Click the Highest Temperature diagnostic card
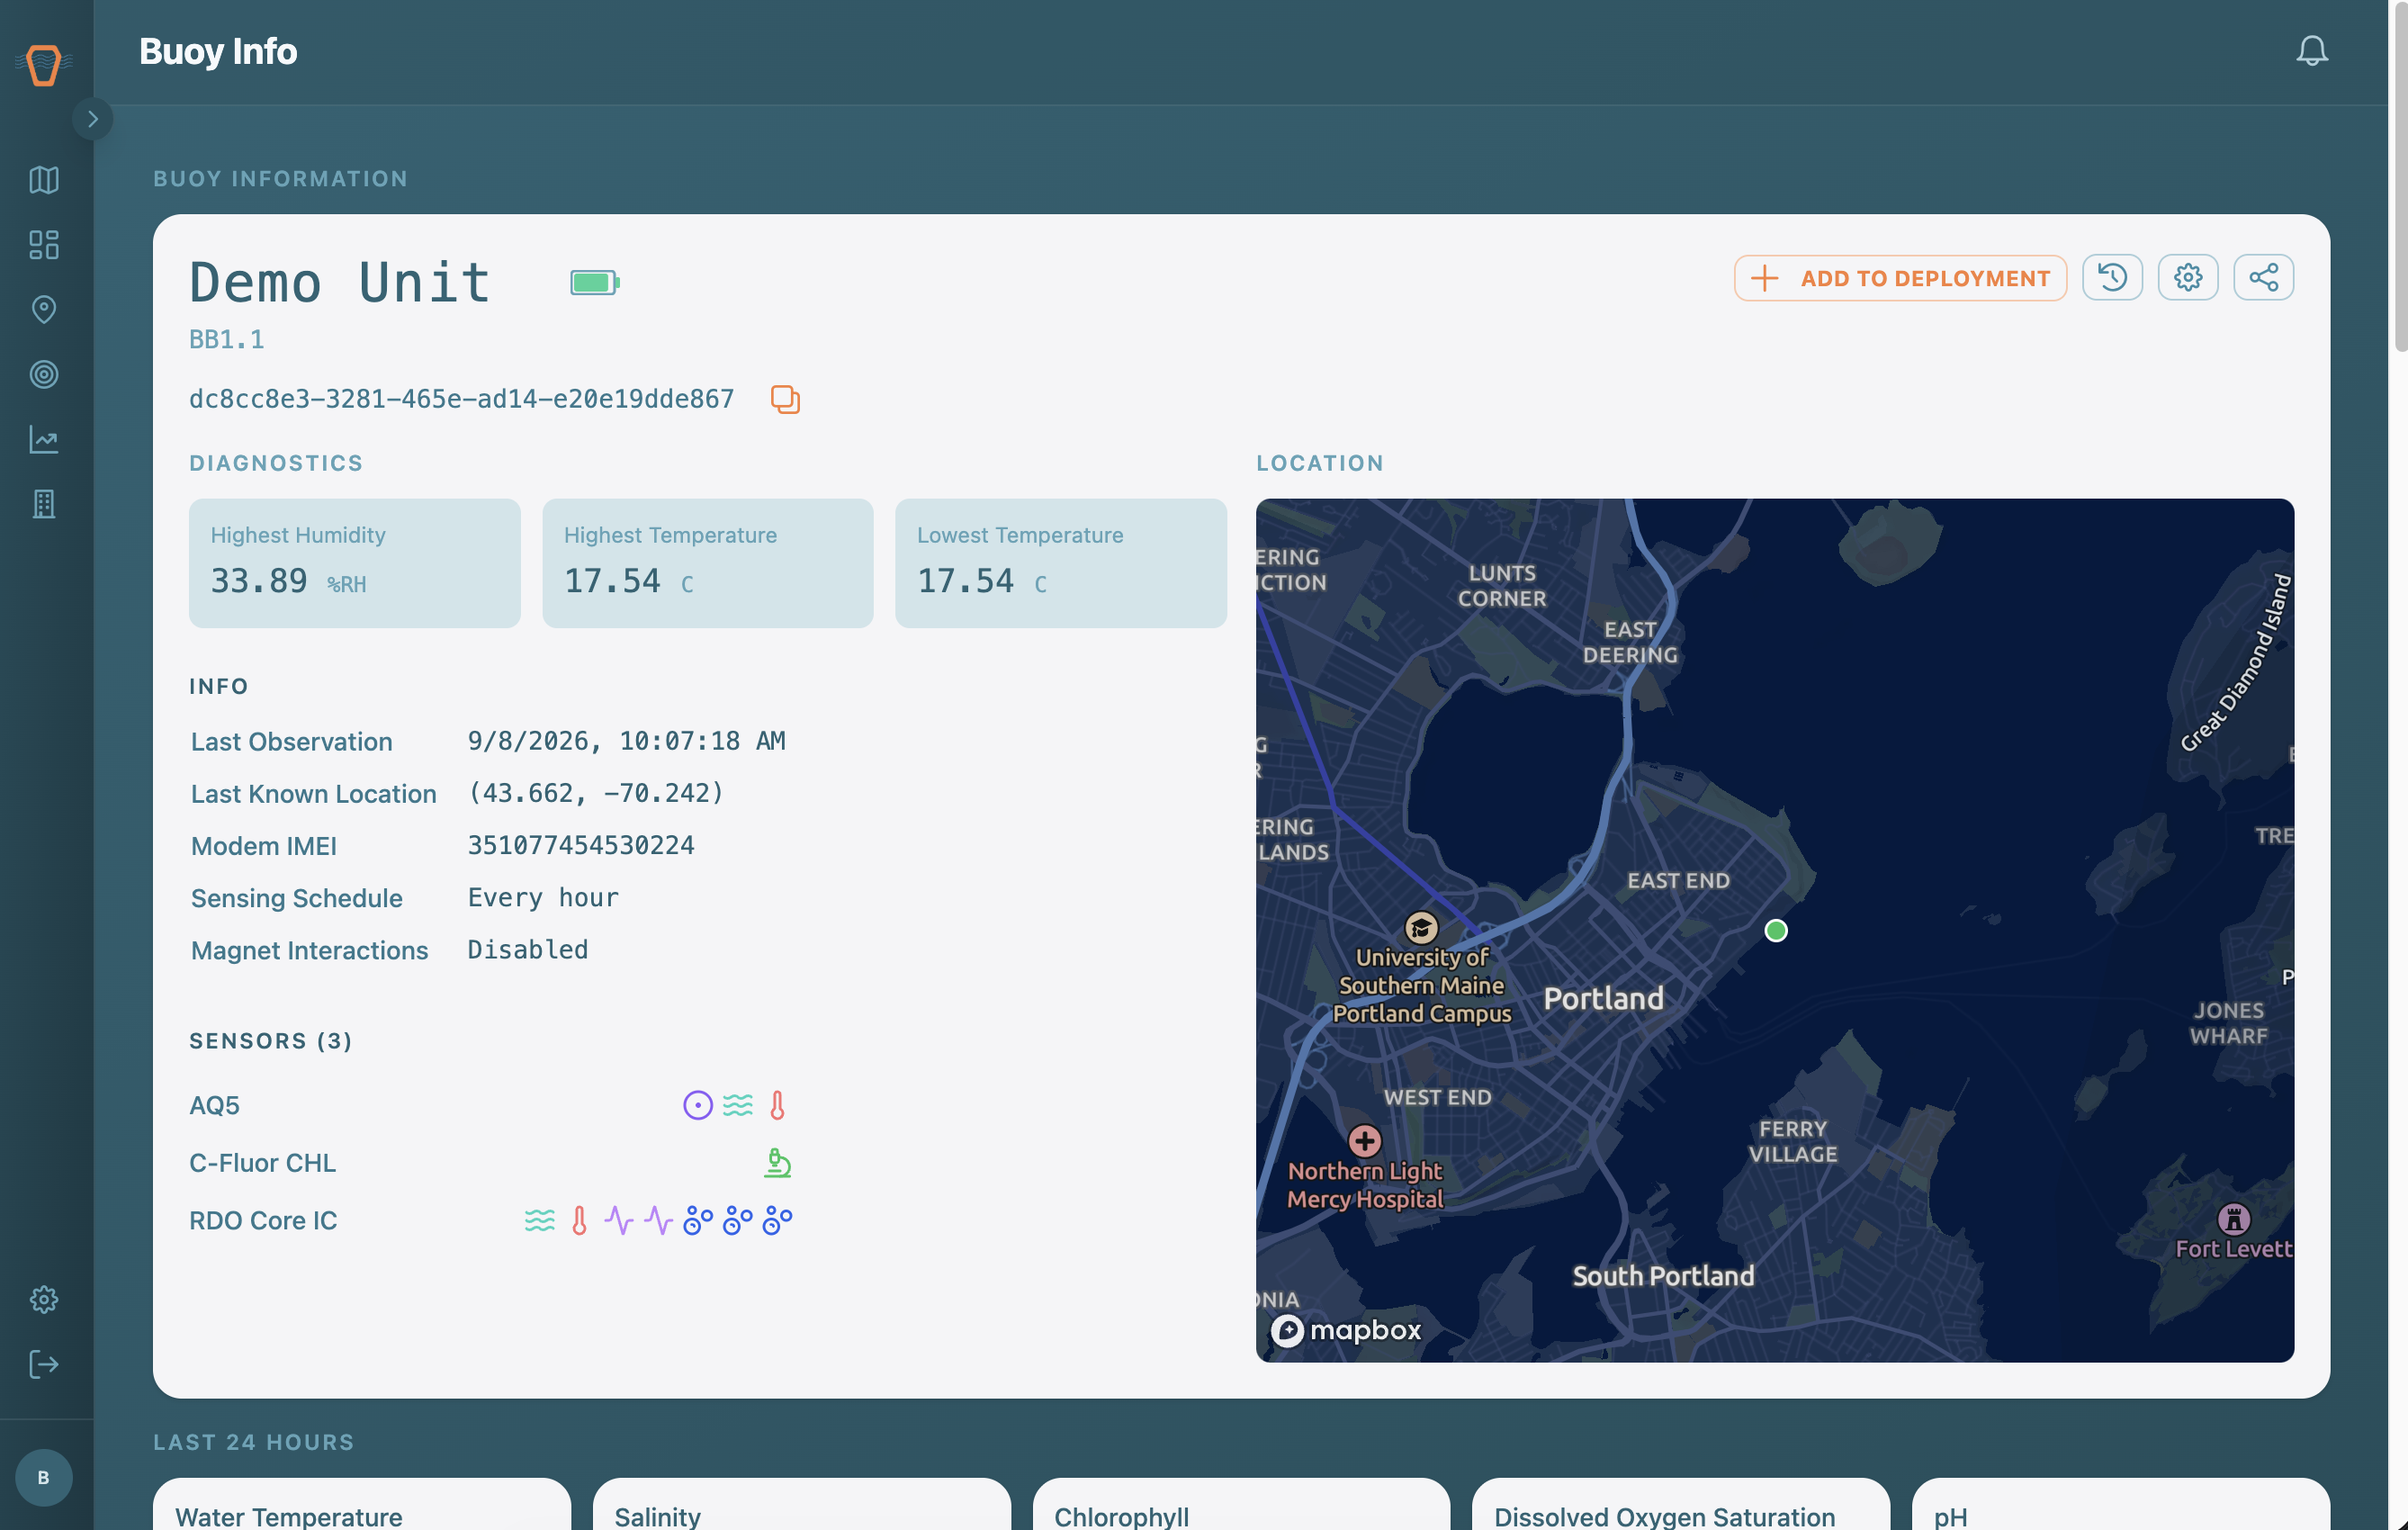Viewport: 2408px width, 1530px height. 708,563
